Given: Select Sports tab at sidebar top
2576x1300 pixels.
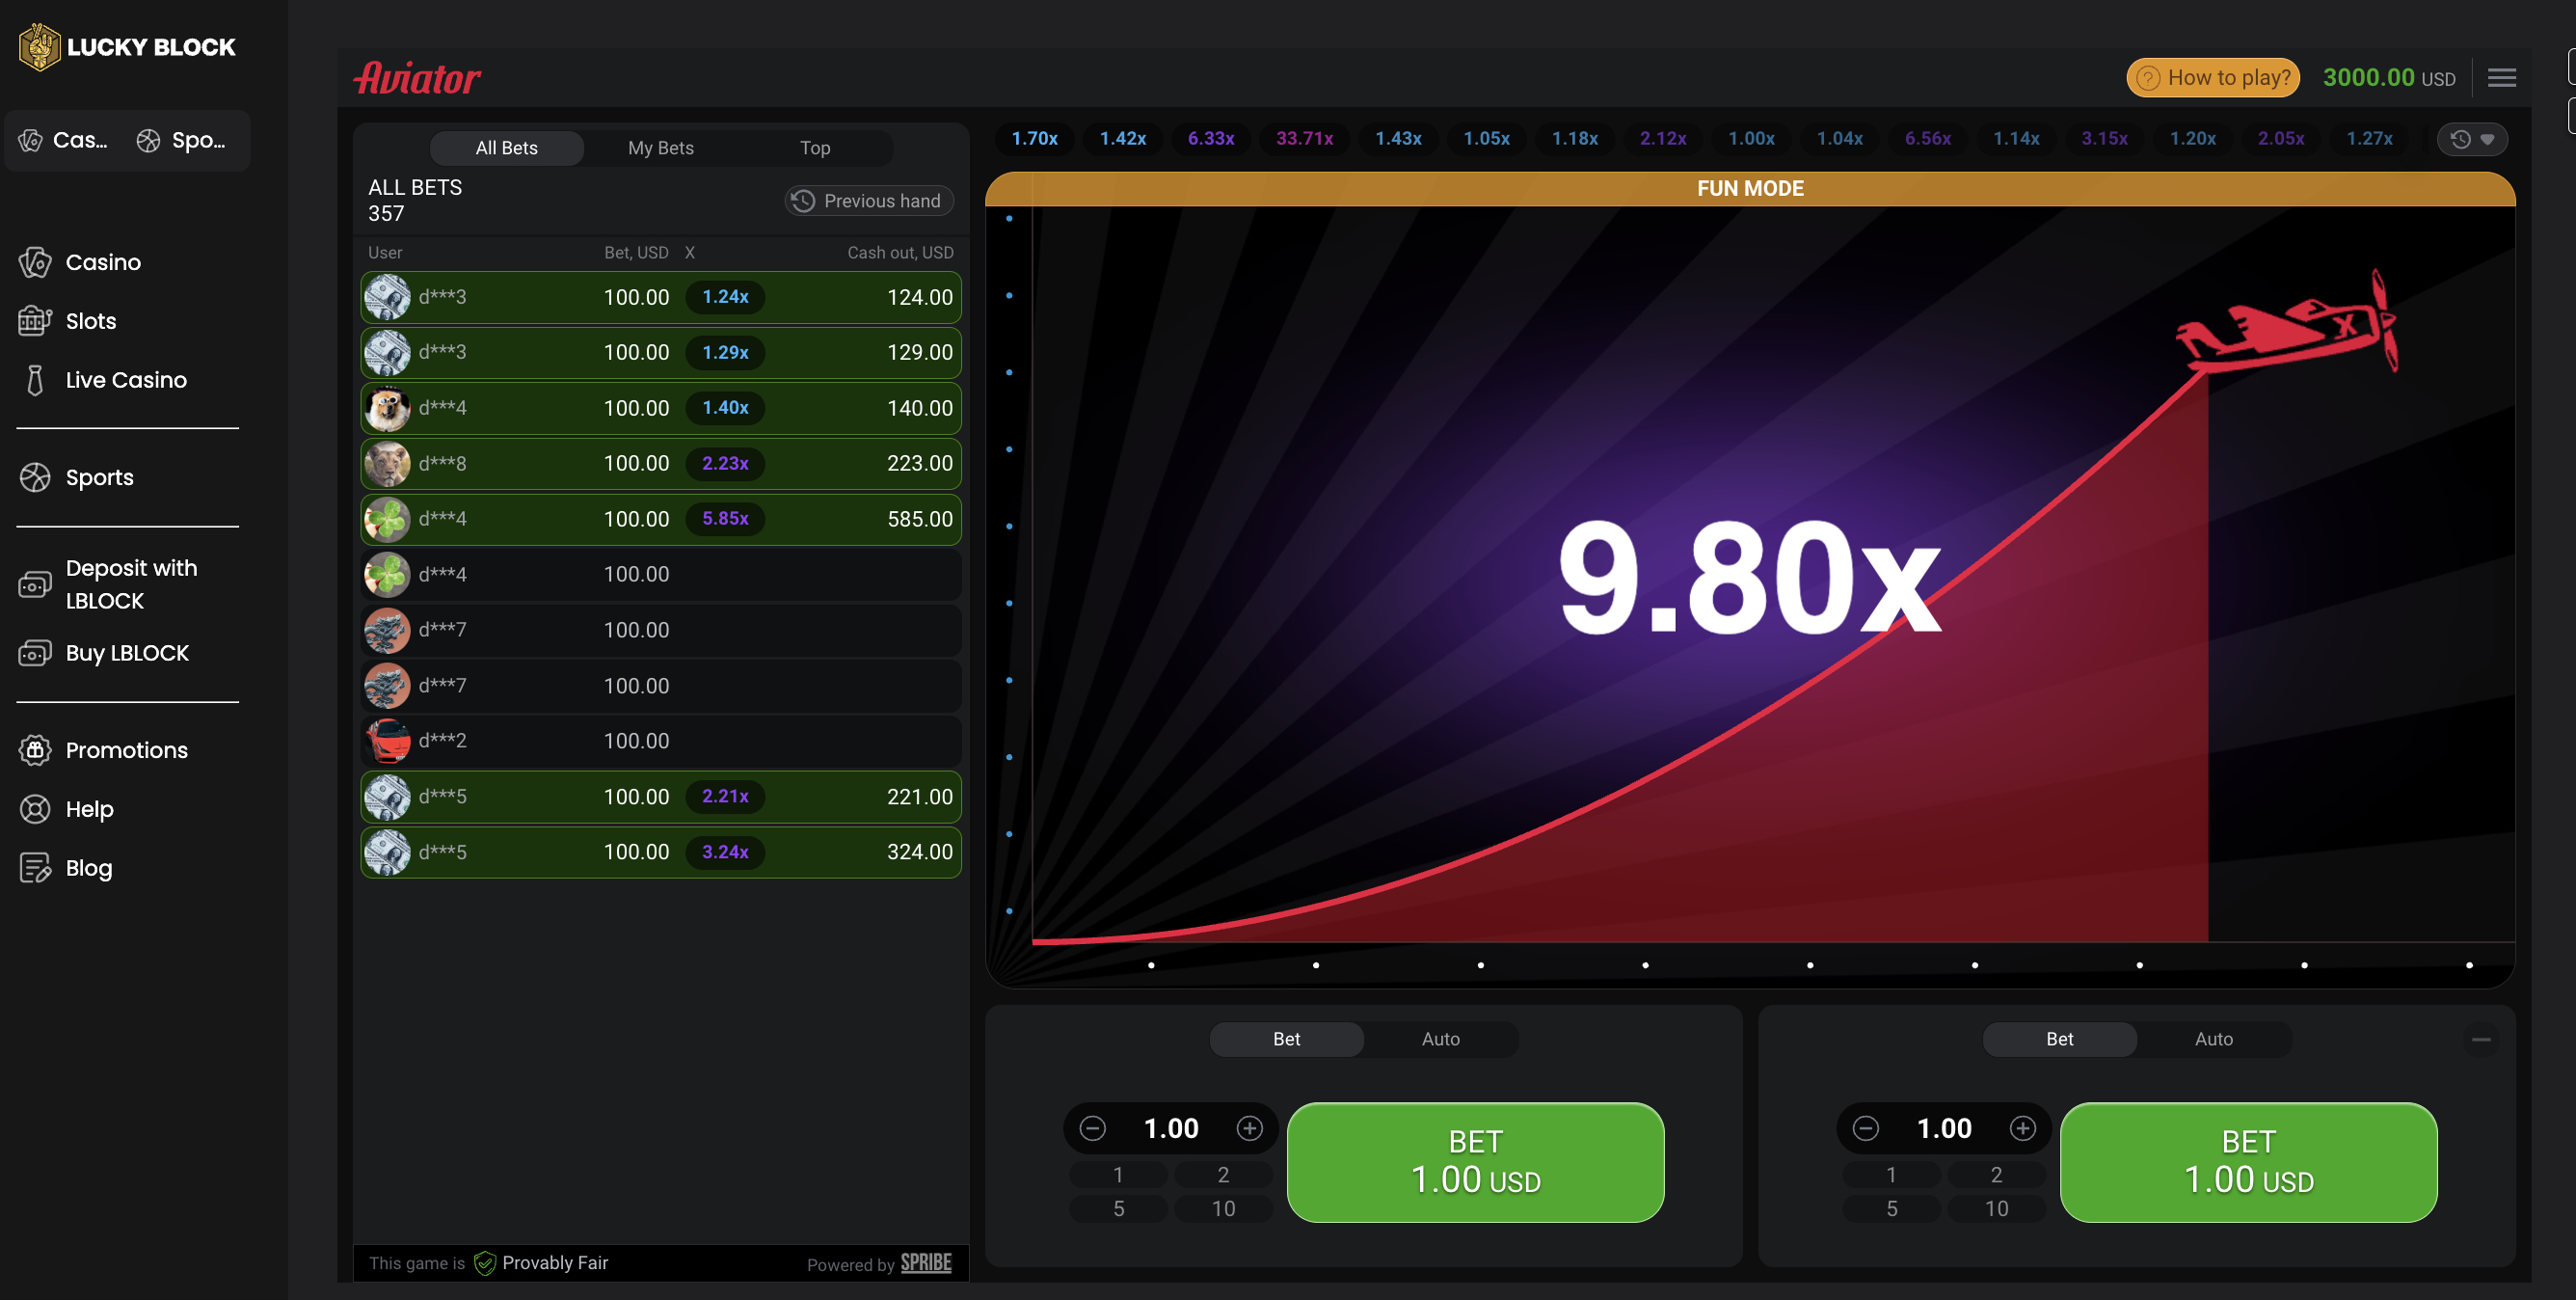Looking at the screenshot, I should [x=183, y=140].
